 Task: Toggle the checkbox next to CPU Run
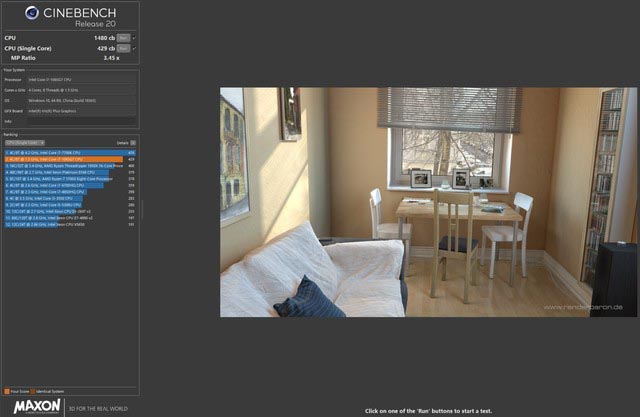134,38
